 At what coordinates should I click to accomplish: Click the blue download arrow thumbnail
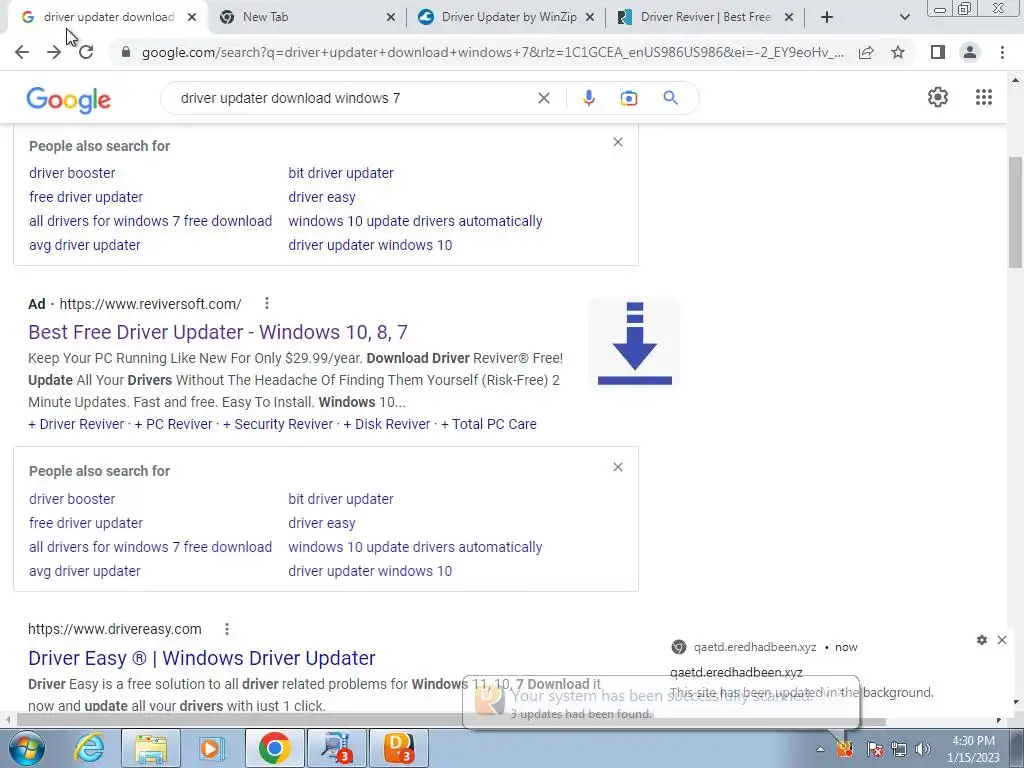tap(634, 344)
